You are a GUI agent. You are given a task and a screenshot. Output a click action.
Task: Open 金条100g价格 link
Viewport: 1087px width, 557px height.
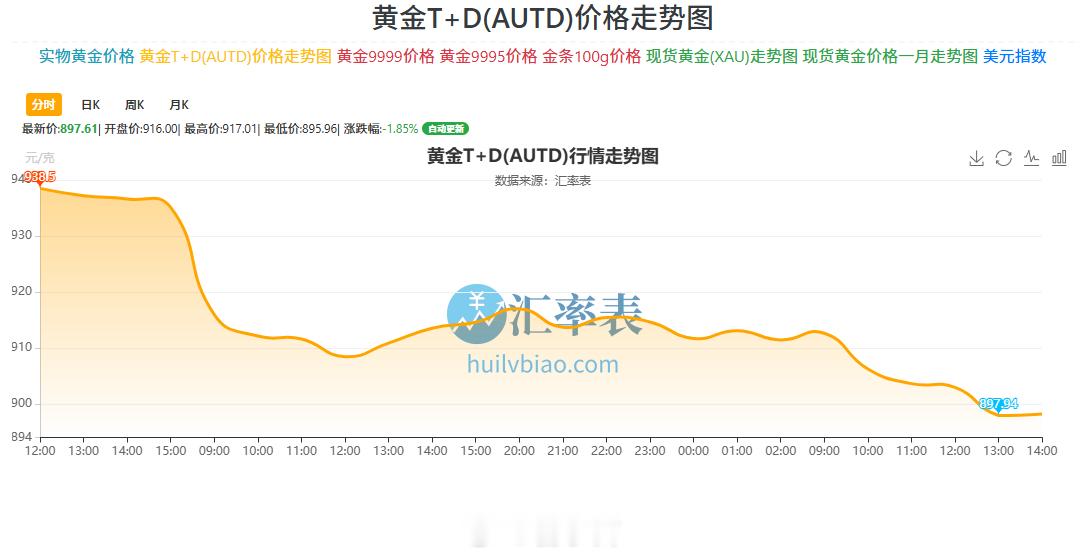coord(591,56)
